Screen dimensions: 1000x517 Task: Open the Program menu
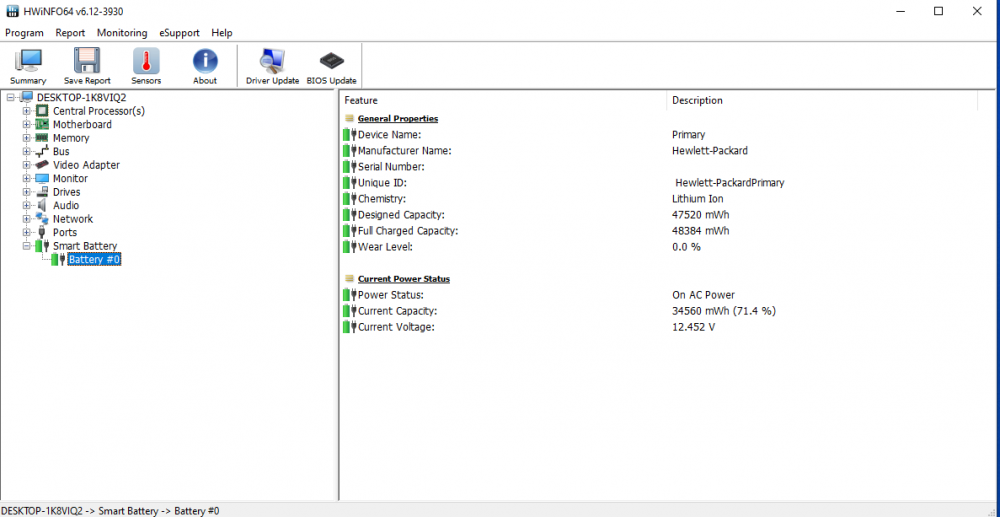point(24,33)
